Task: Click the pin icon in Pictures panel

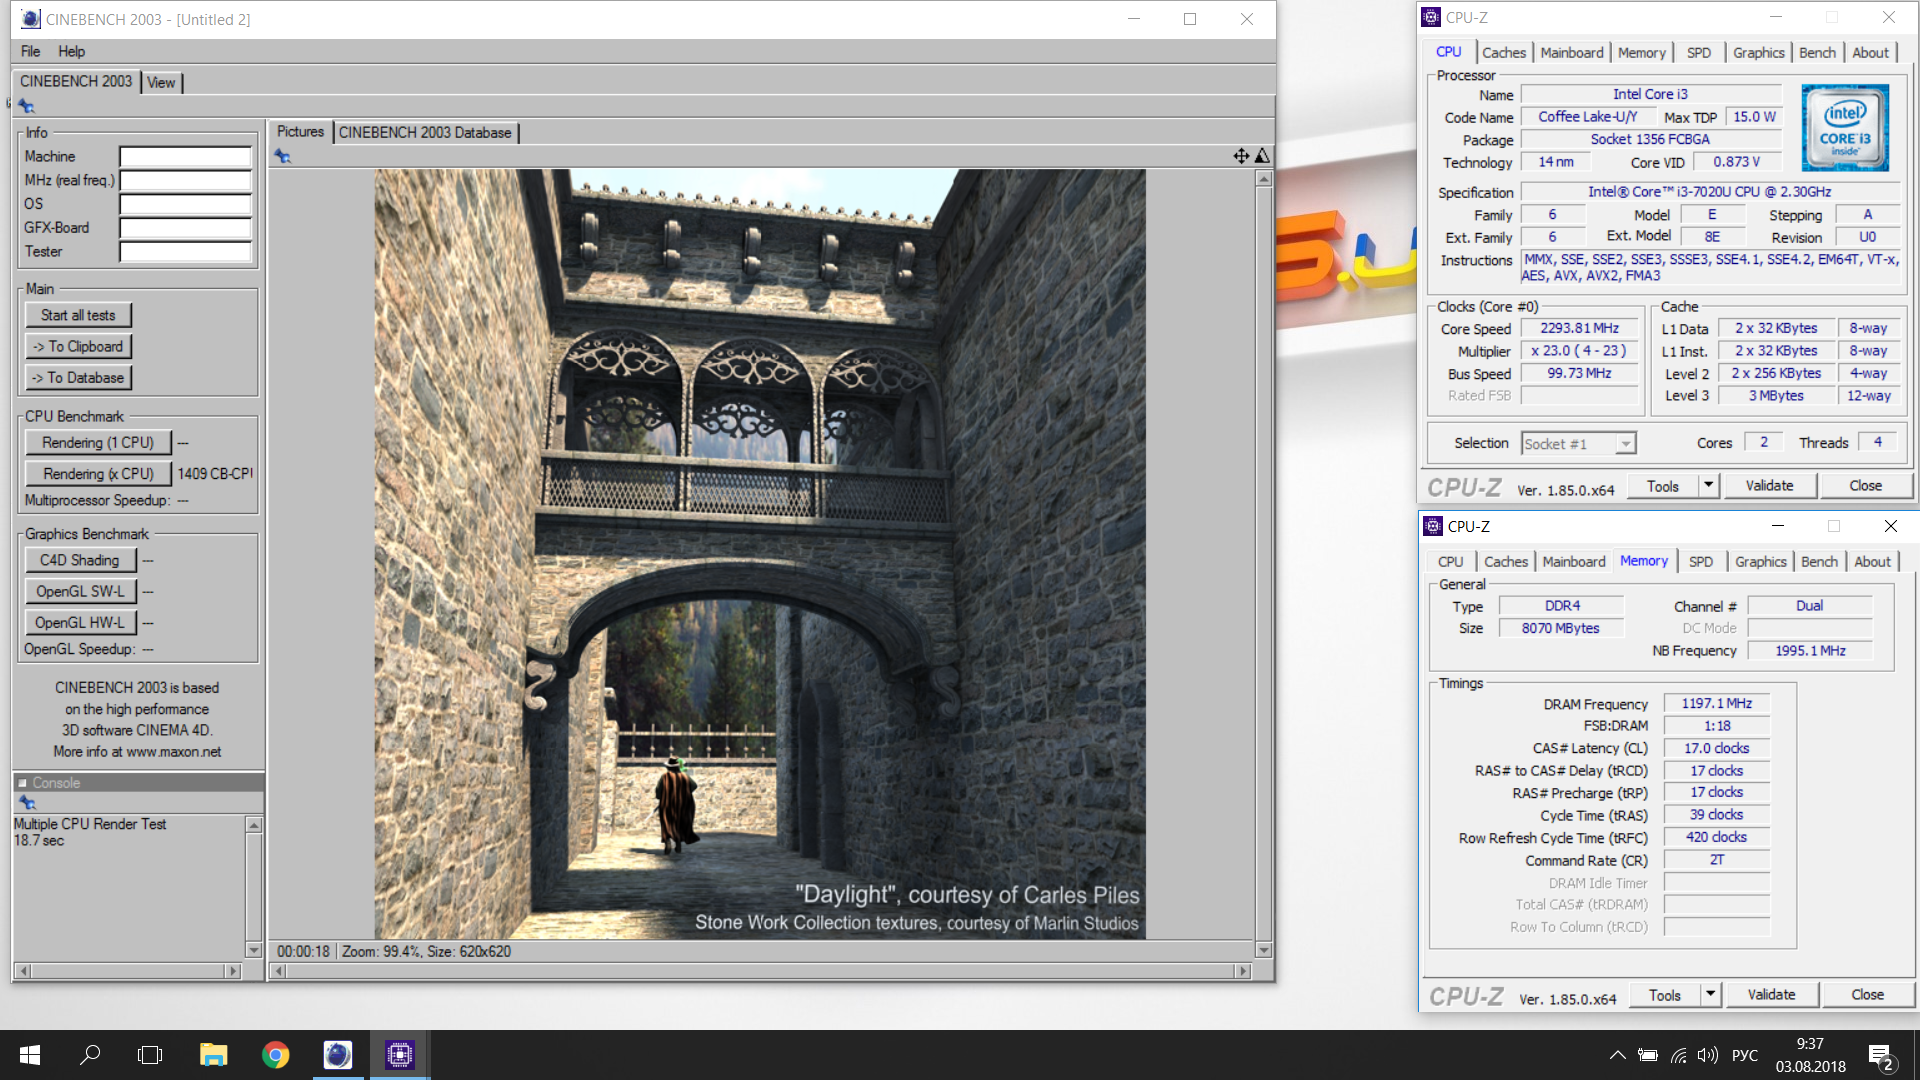Action: click(x=282, y=156)
